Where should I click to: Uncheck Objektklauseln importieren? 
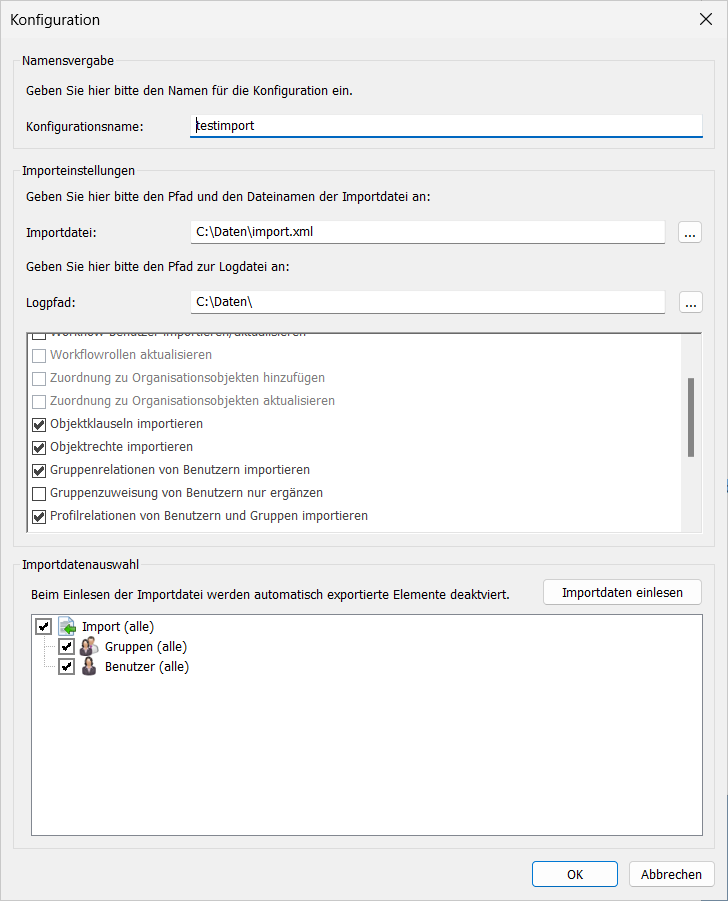(39, 424)
